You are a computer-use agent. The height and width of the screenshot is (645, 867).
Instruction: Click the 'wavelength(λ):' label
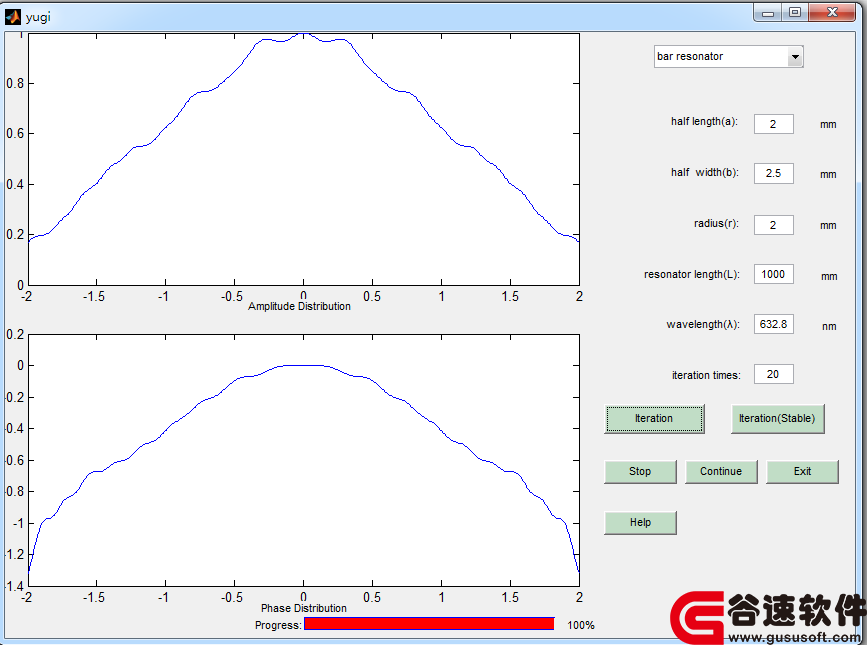702,324
